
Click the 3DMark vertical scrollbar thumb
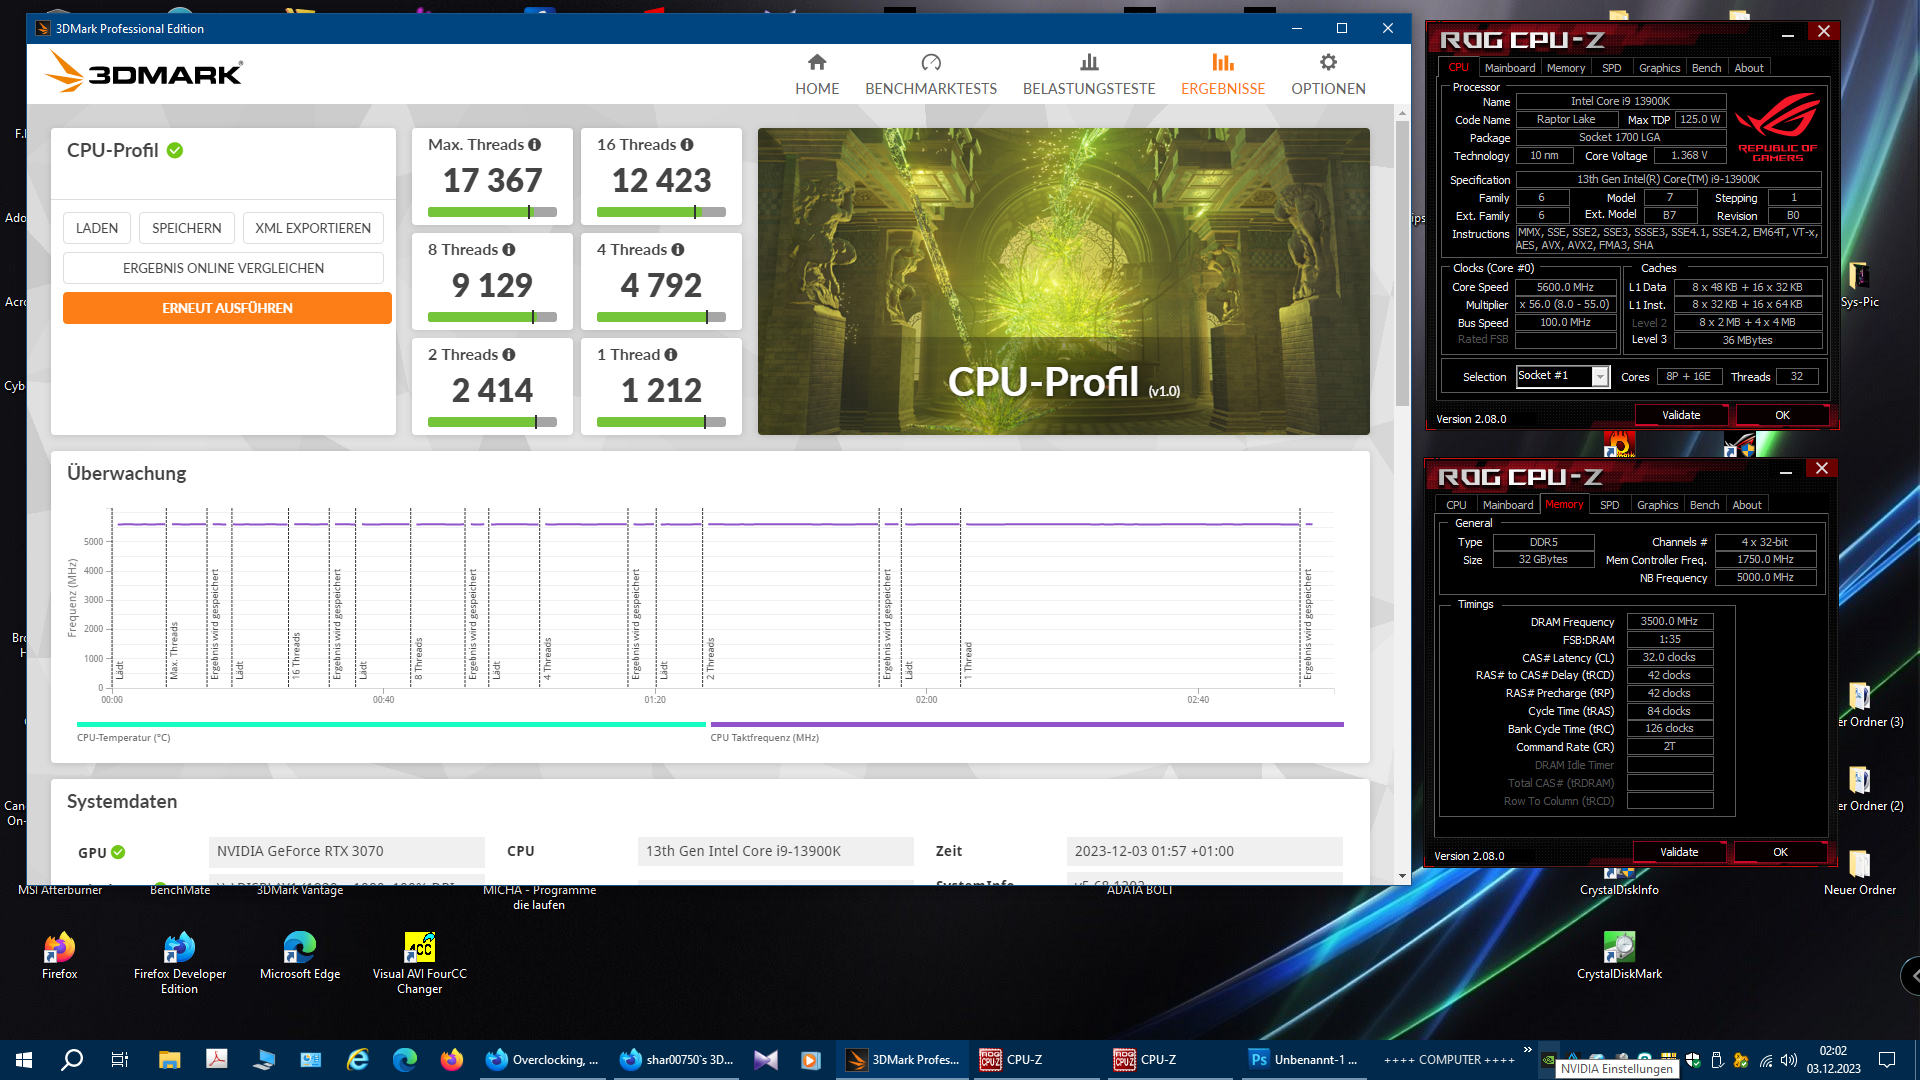(1402, 265)
